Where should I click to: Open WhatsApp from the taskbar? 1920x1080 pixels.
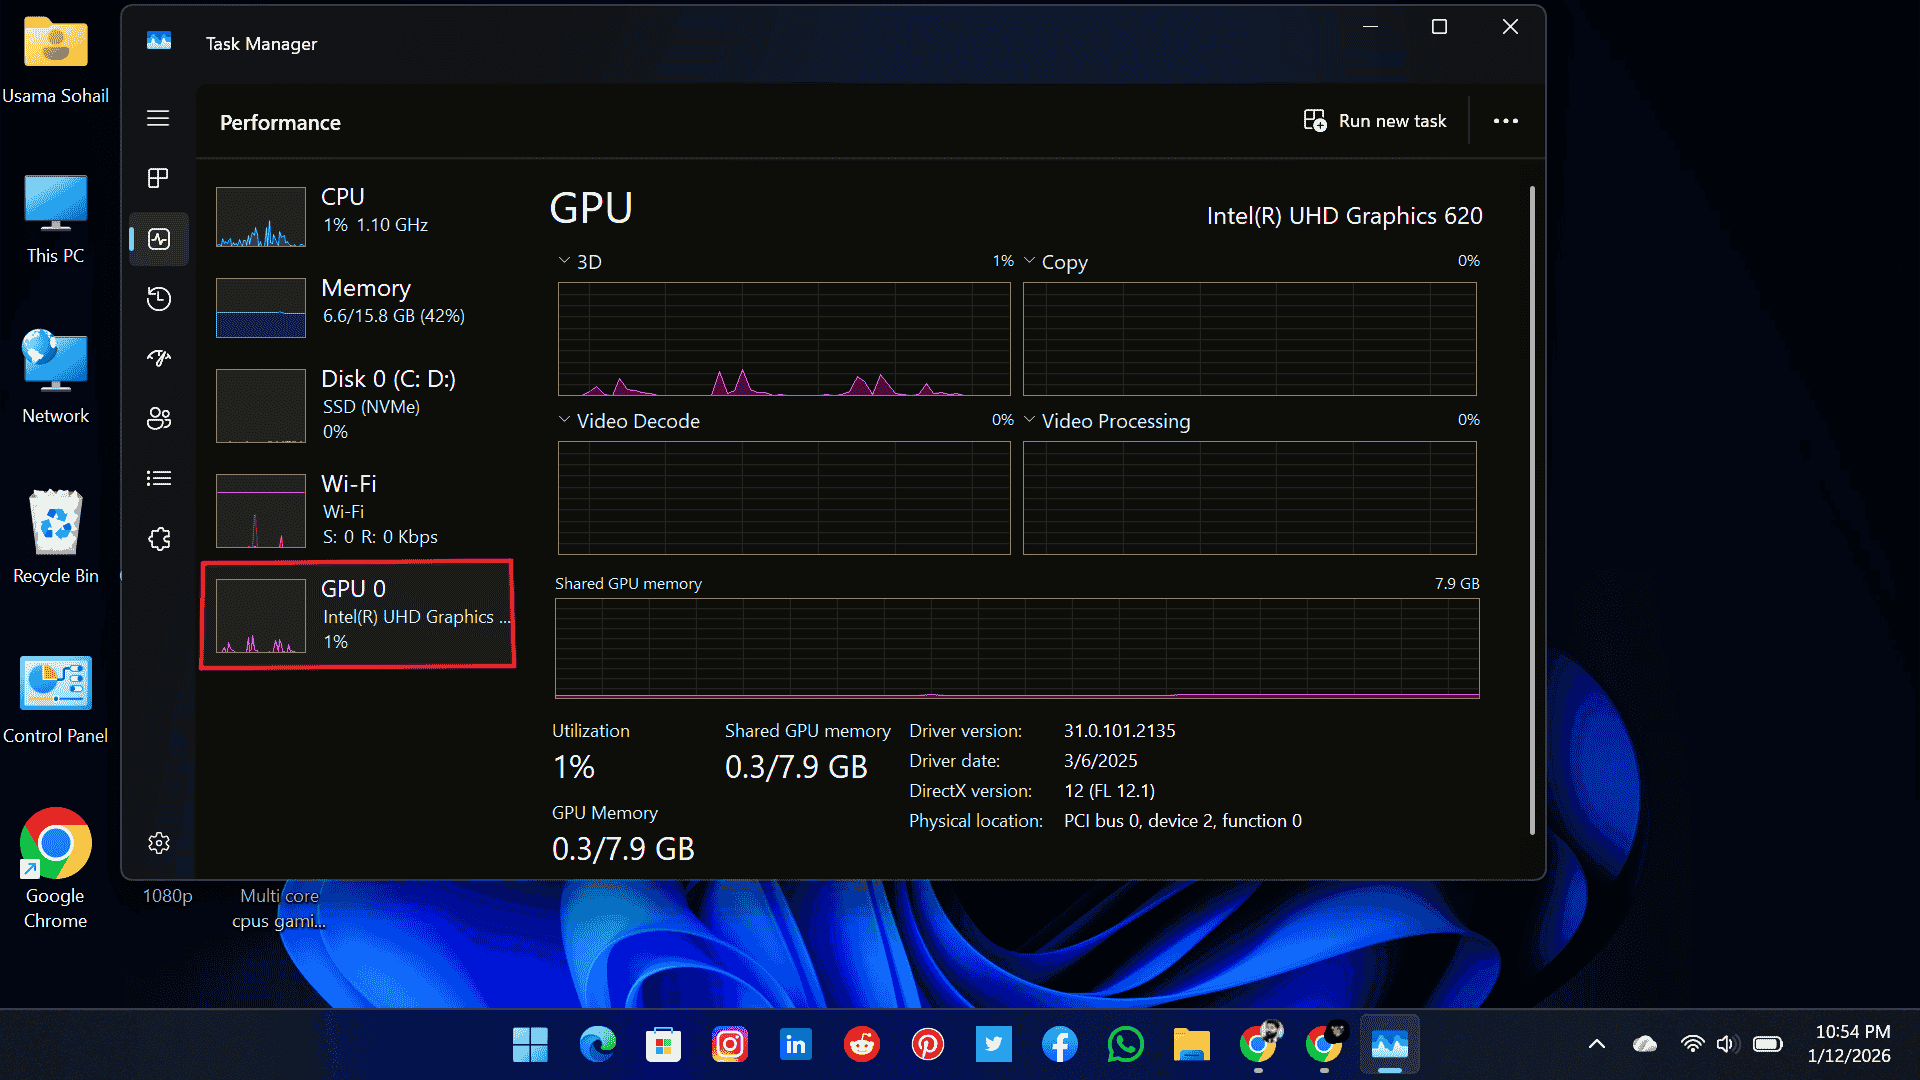1125,1044
